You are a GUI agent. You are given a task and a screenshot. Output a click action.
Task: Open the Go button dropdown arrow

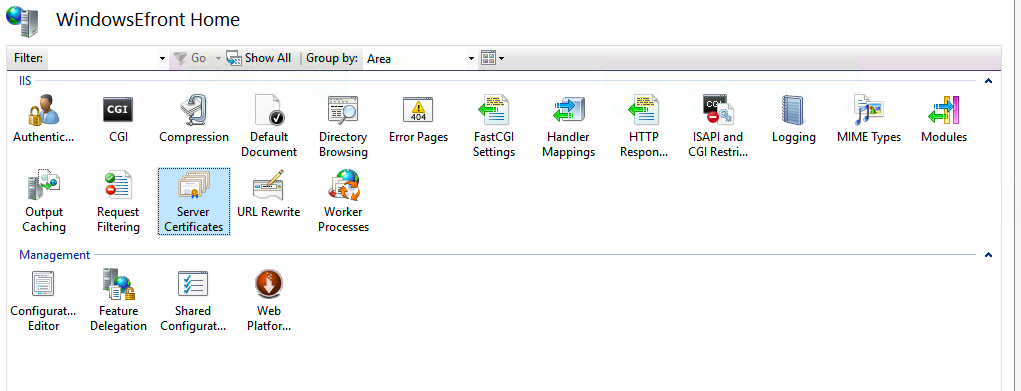(x=218, y=59)
